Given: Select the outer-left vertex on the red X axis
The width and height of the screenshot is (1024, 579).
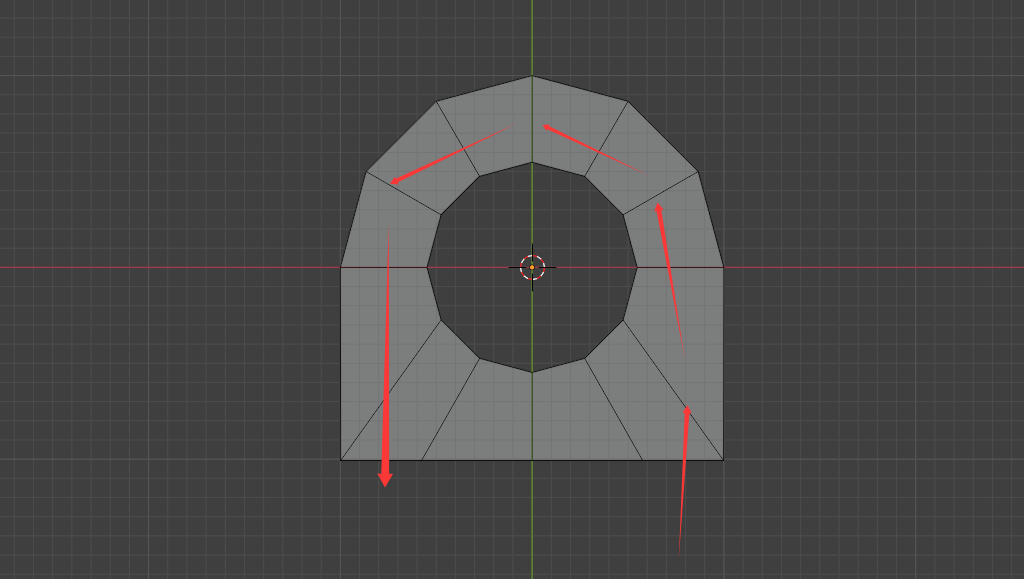Looking at the screenshot, I should coord(341,267).
